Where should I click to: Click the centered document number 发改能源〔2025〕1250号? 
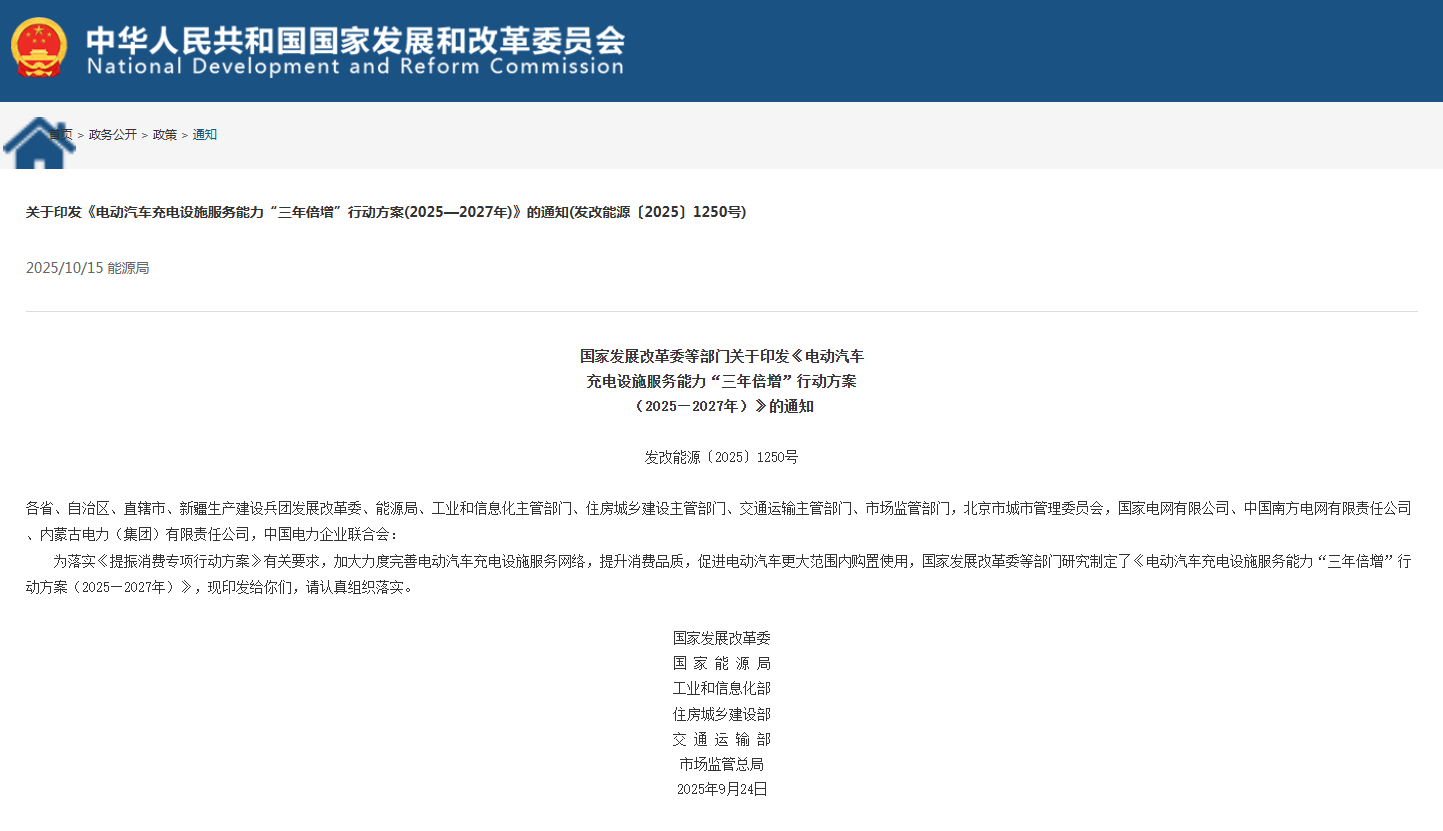pyautogui.click(x=721, y=457)
